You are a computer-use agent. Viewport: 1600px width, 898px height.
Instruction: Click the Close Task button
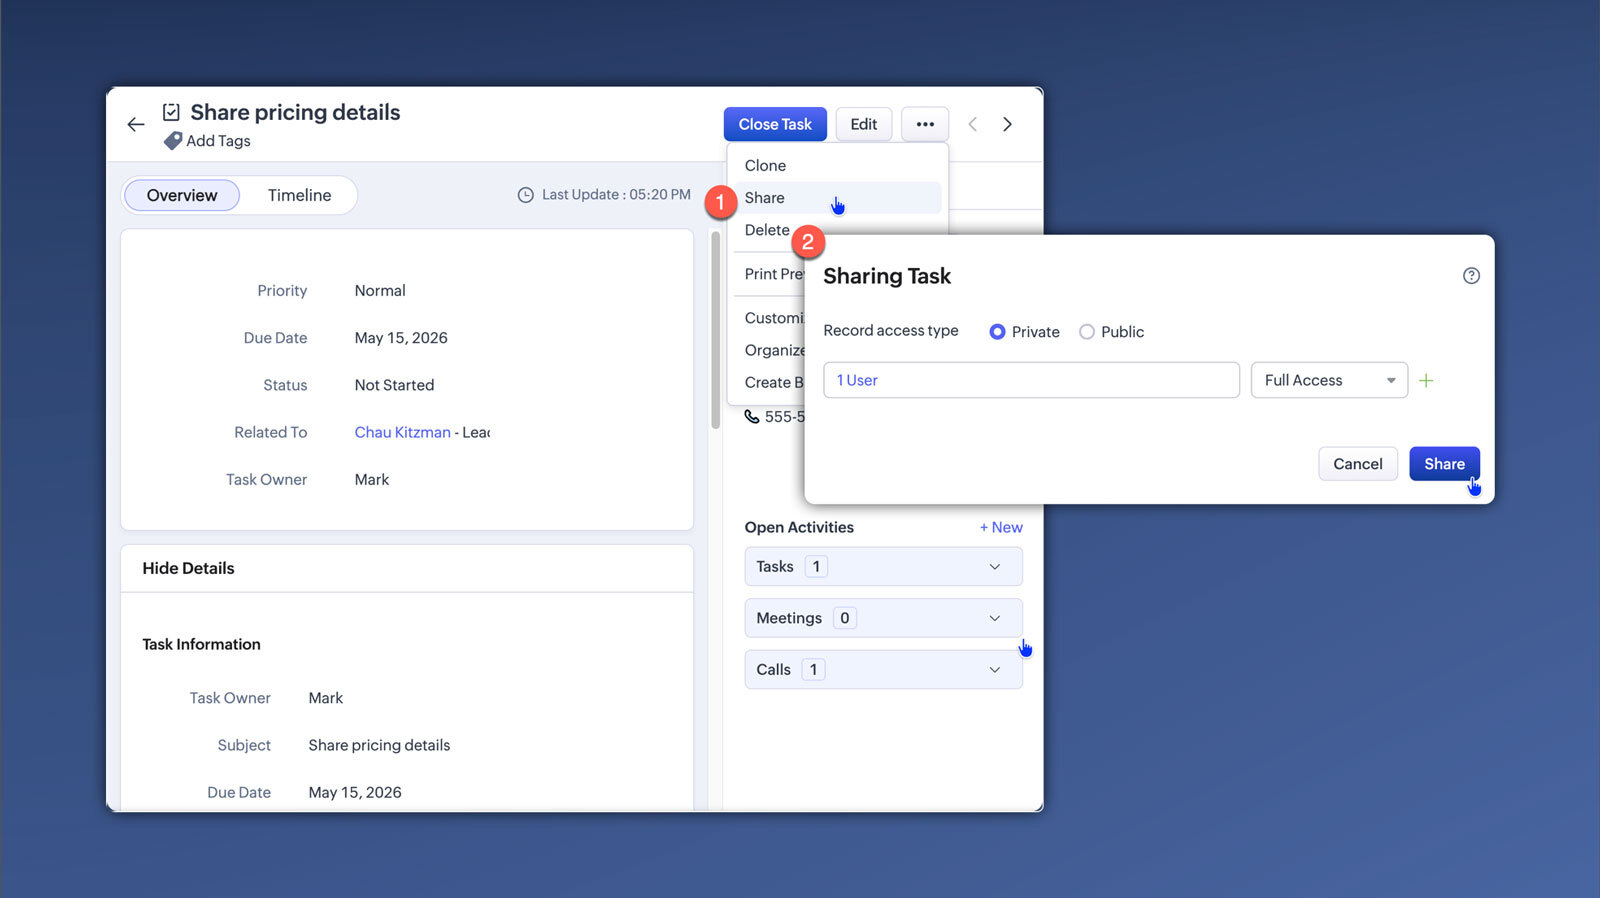[x=775, y=124]
